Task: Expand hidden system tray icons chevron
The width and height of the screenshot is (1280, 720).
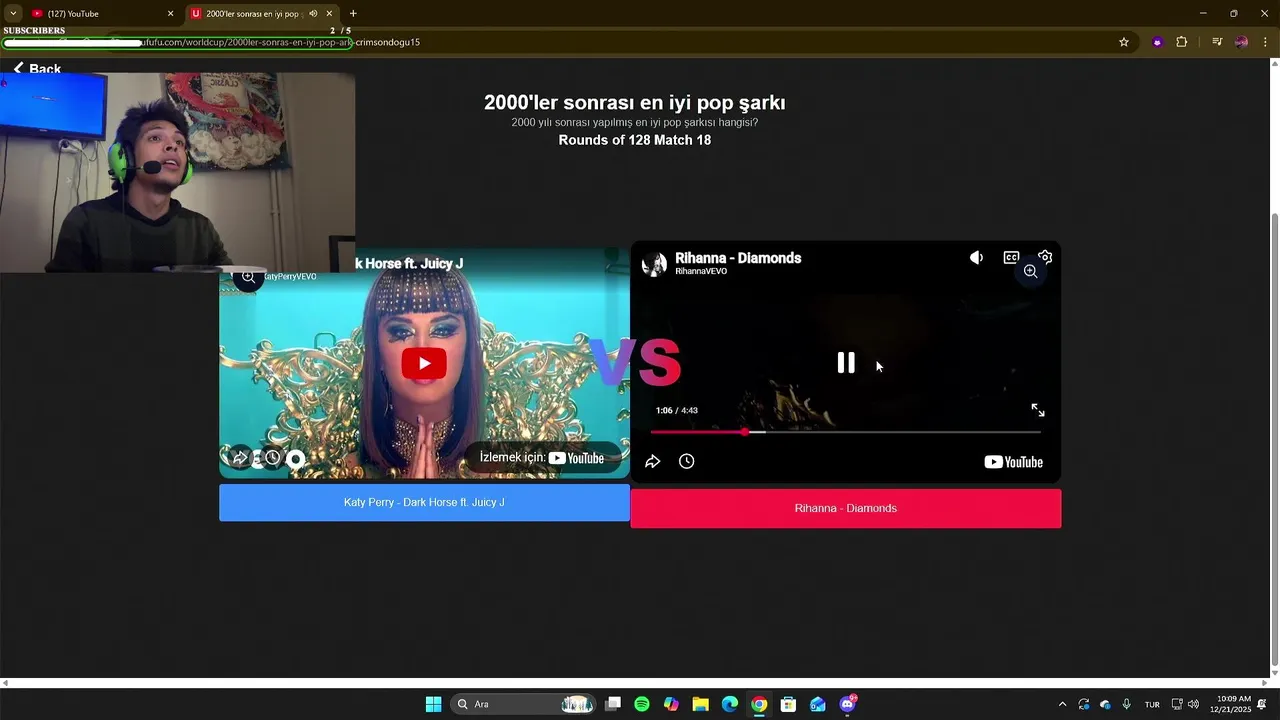Action: click(x=1062, y=704)
